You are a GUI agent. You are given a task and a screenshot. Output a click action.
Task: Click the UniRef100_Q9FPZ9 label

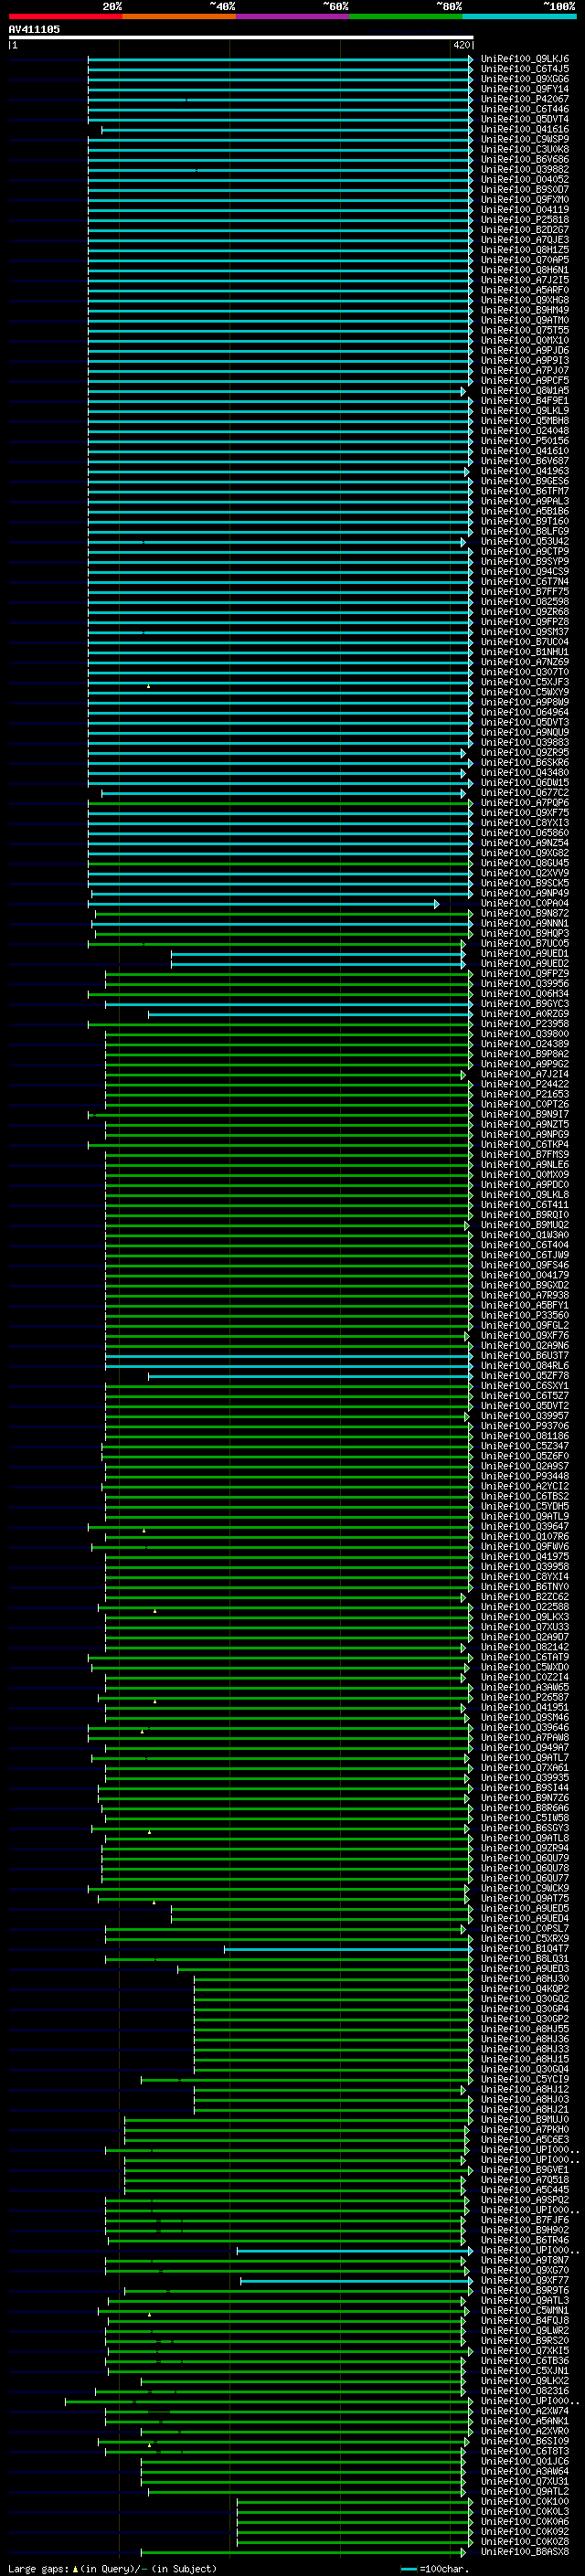coord(525,974)
